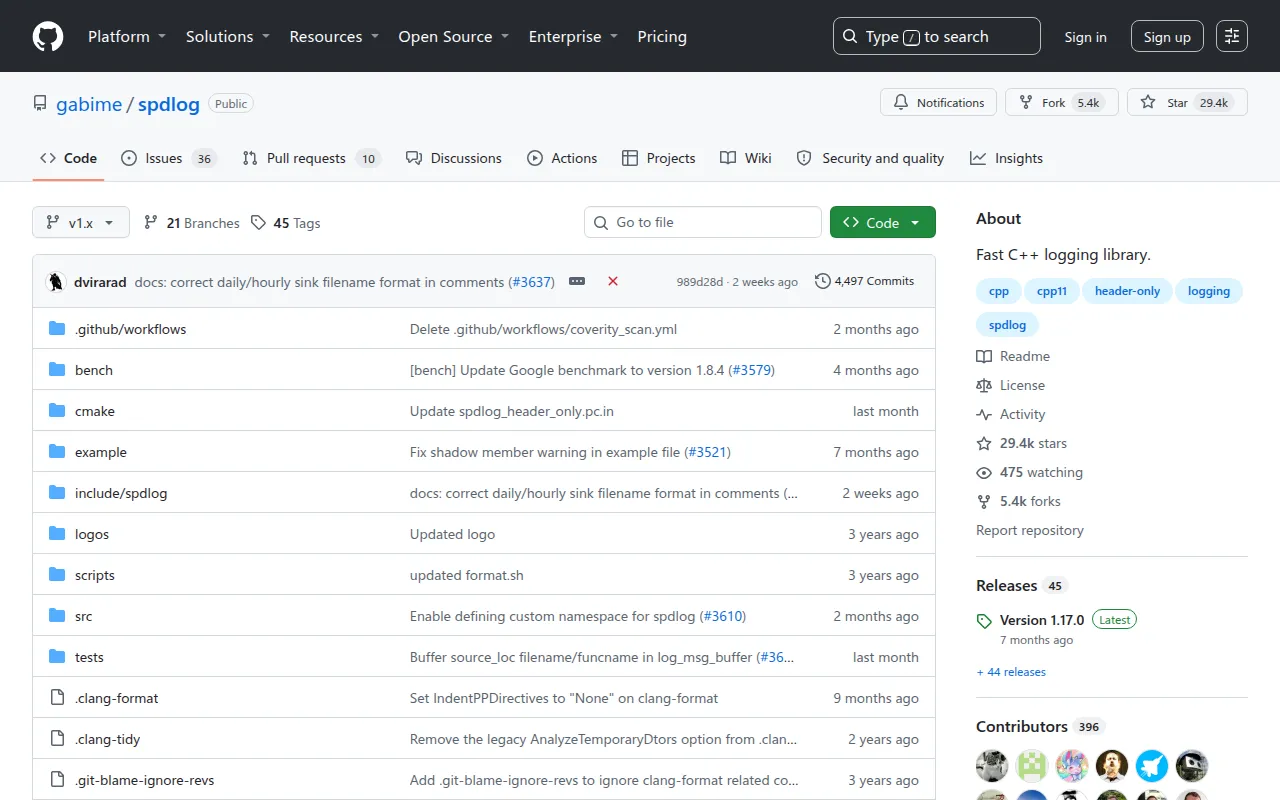Click the Sign in link
This screenshot has width=1280, height=800.
tap(1085, 37)
